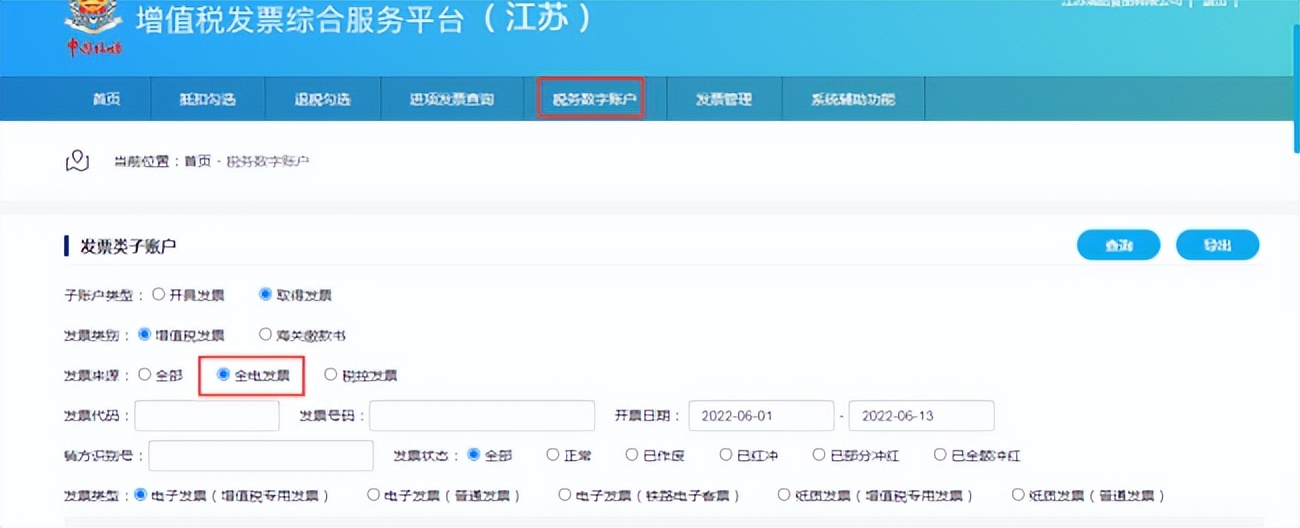Select 纸质发票(增值税专用发票) invoice type
Image resolution: width=1300 pixels, height=528 pixels.
point(784,495)
